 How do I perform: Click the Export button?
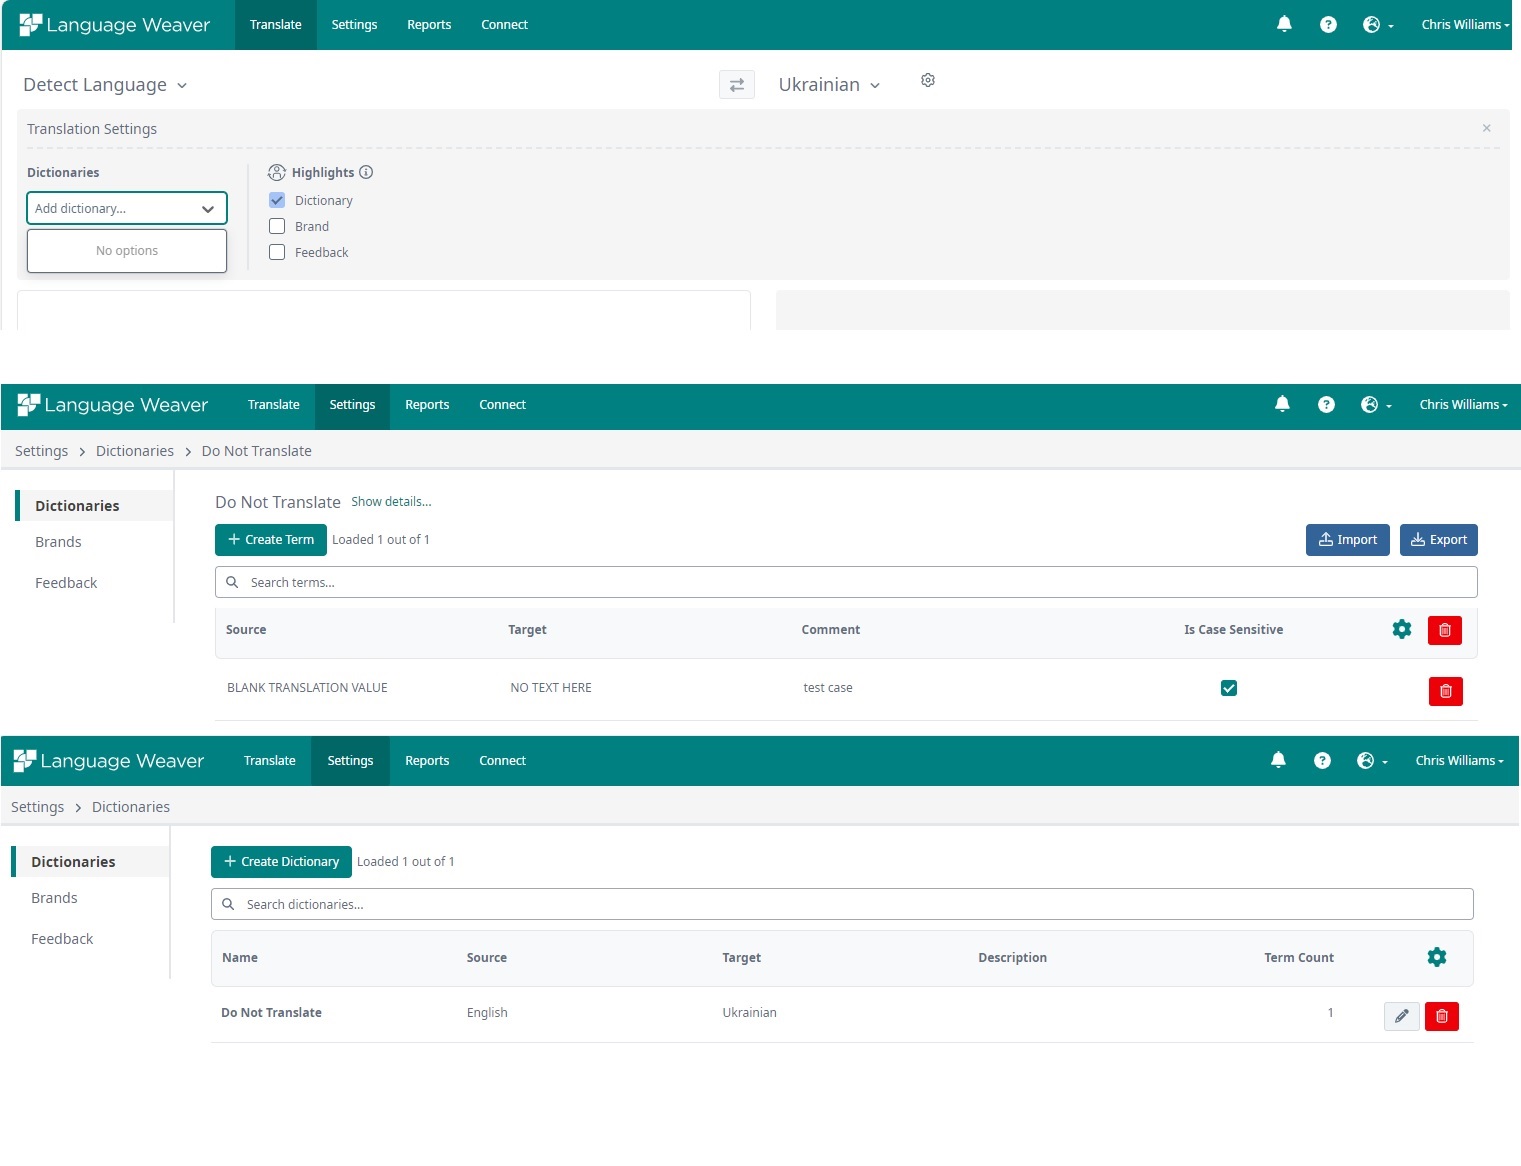(1438, 539)
